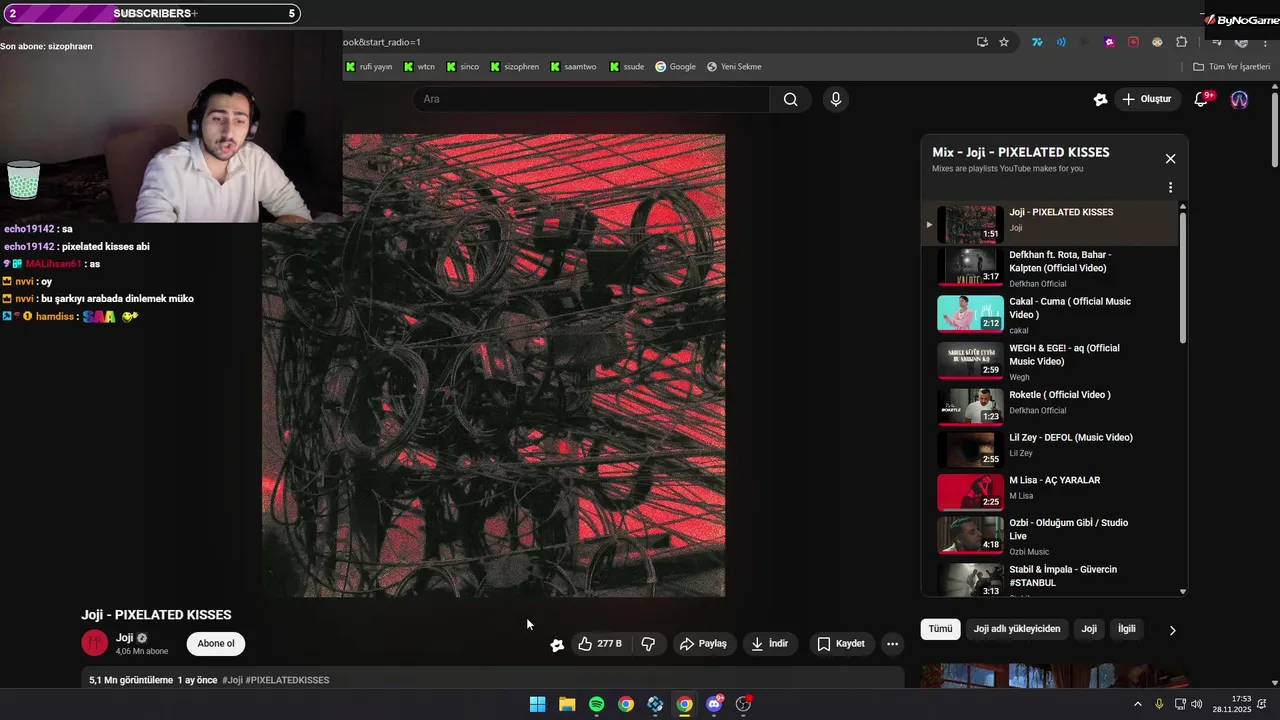The image size is (1280, 720).
Task: Open the rufi yayın bookmark
Action: [x=369, y=67]
